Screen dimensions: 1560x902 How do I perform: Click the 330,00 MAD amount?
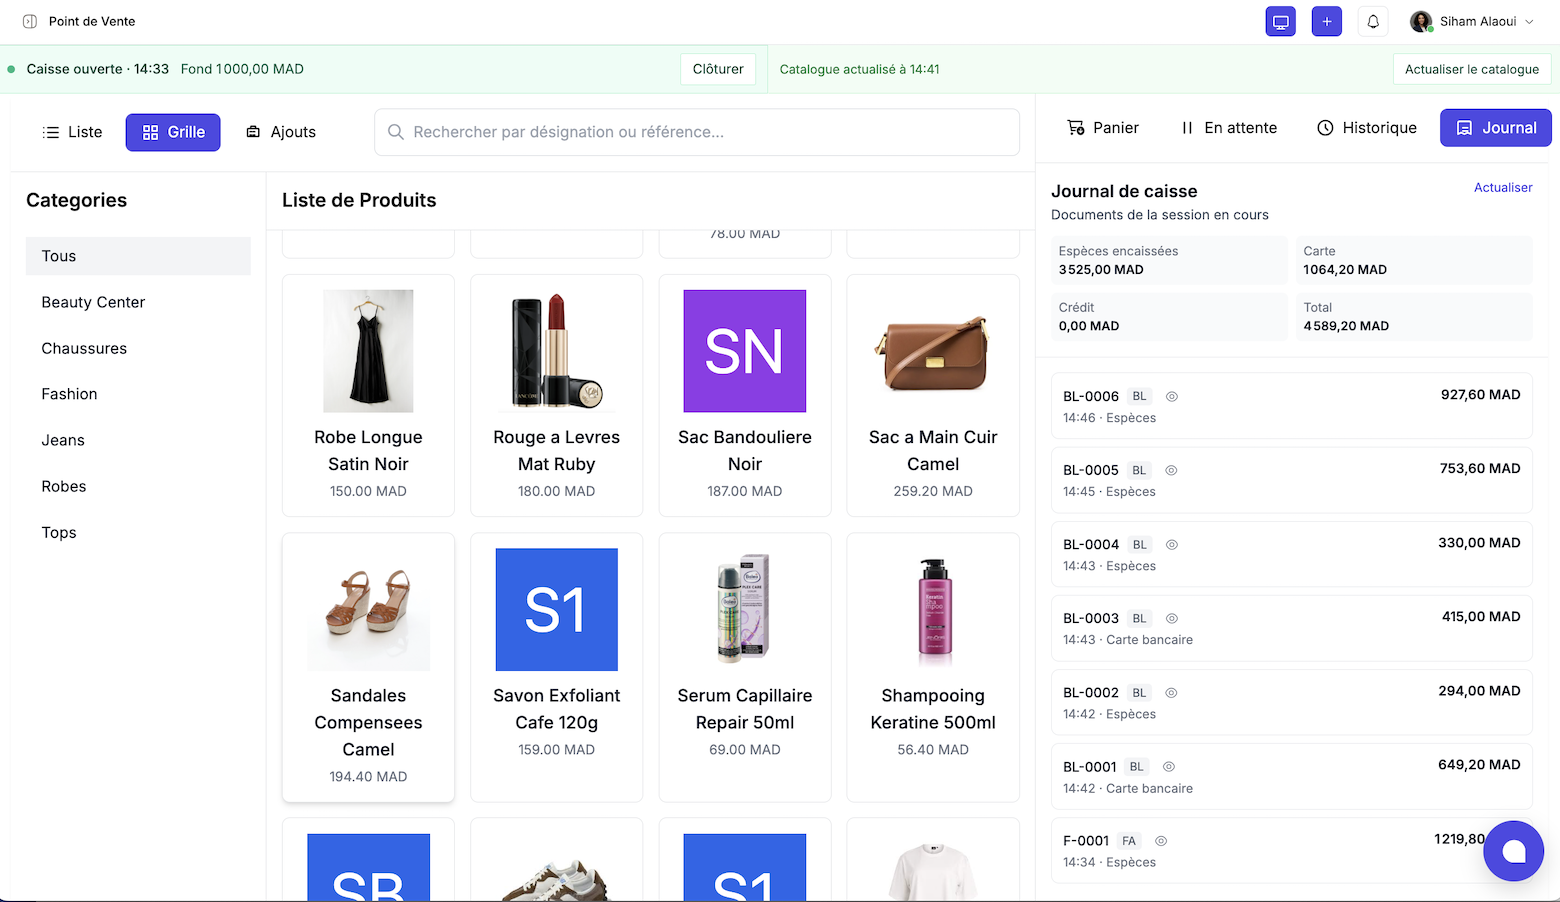(1479, 543)
